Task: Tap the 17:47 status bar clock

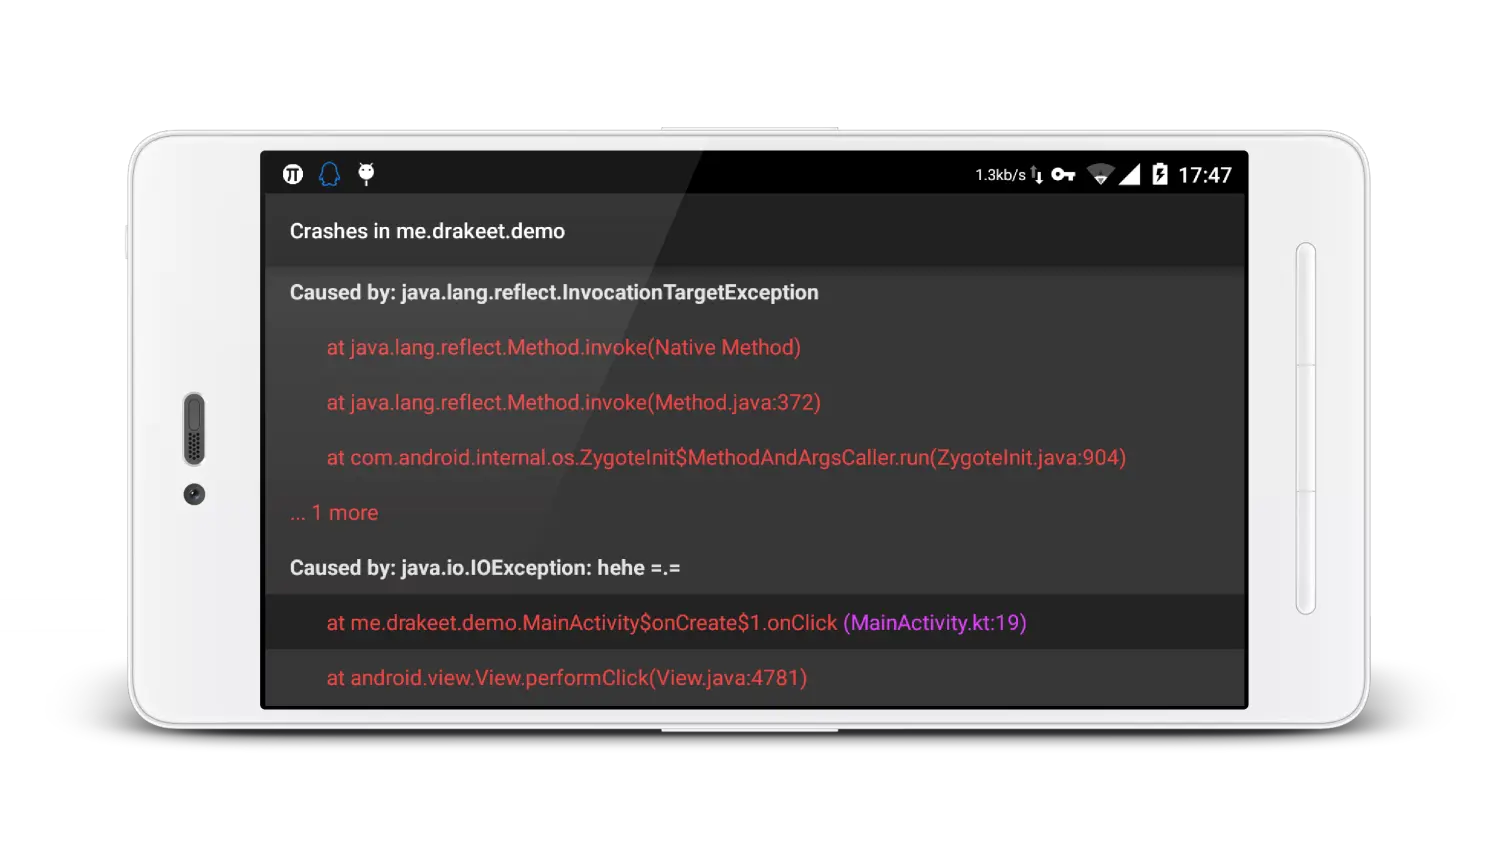Action: coord(1205,175)
